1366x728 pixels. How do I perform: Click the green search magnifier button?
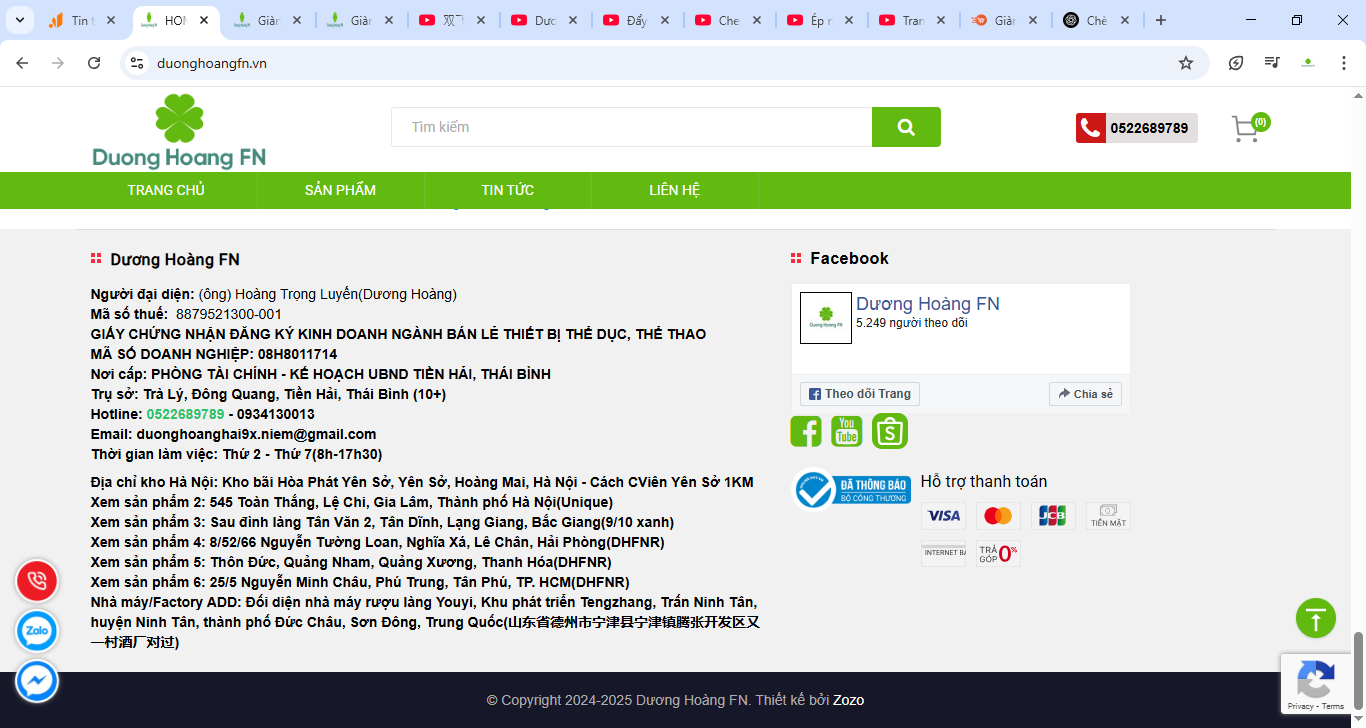point(906,127)
